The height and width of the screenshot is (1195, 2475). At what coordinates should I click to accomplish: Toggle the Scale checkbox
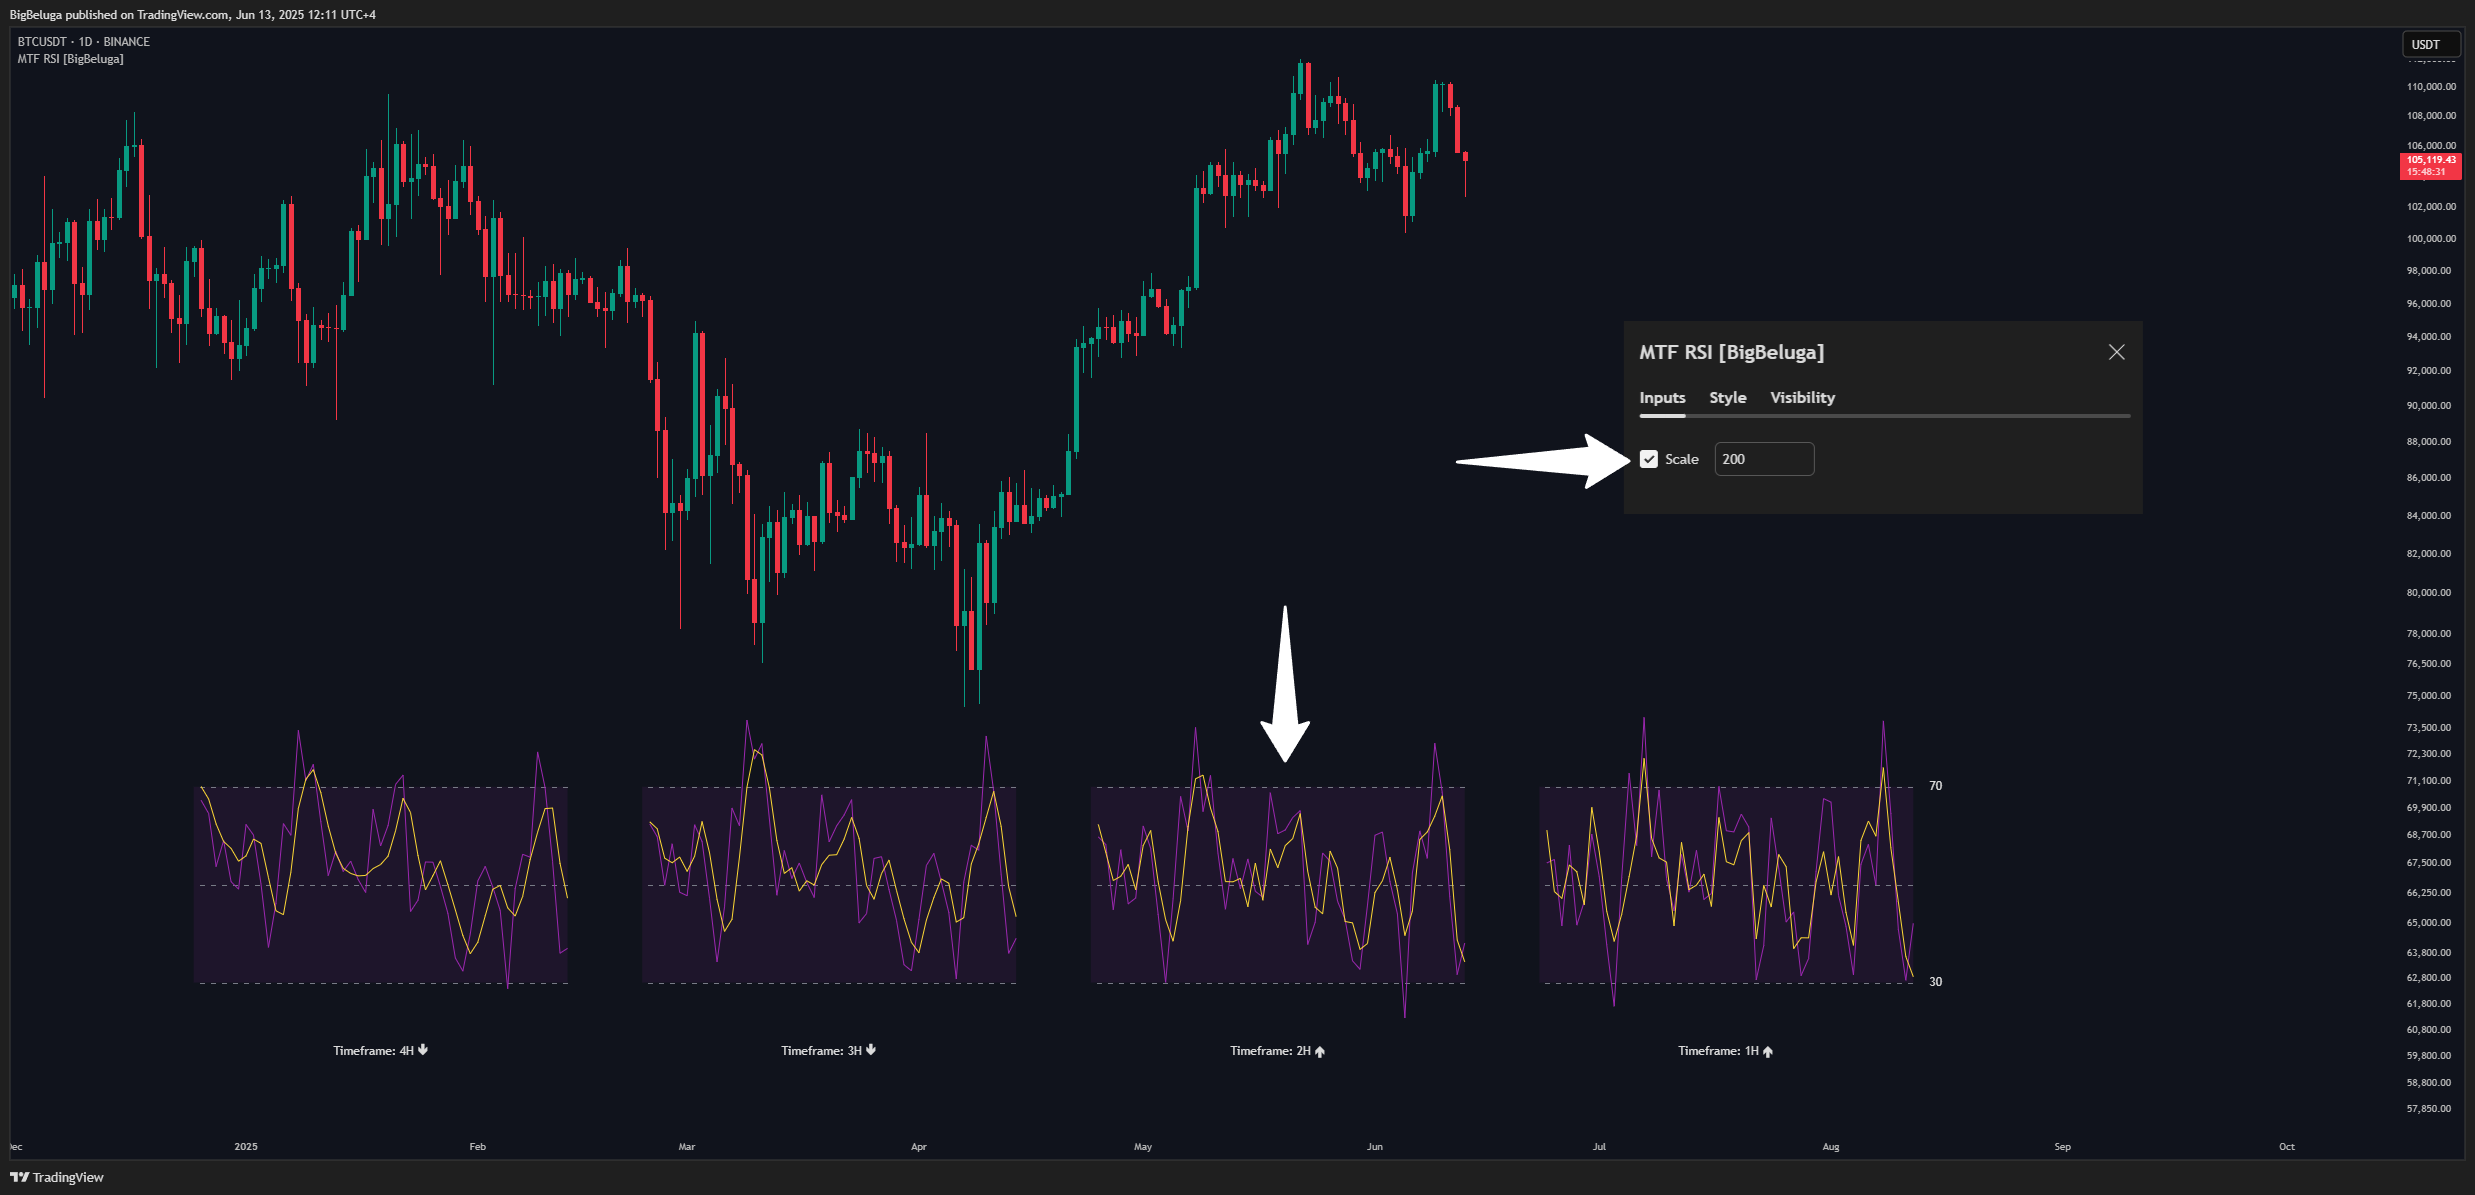(x=1649, y=459)
